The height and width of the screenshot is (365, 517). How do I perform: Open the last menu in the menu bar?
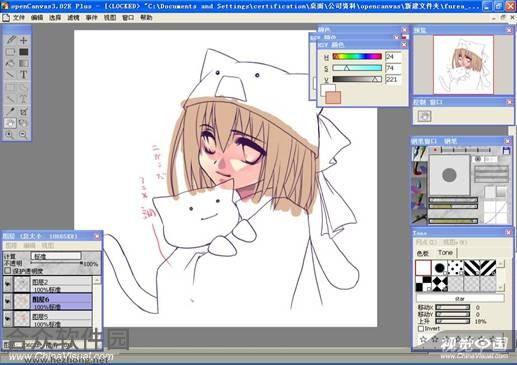pyautogui.click(x=146, y=18)
